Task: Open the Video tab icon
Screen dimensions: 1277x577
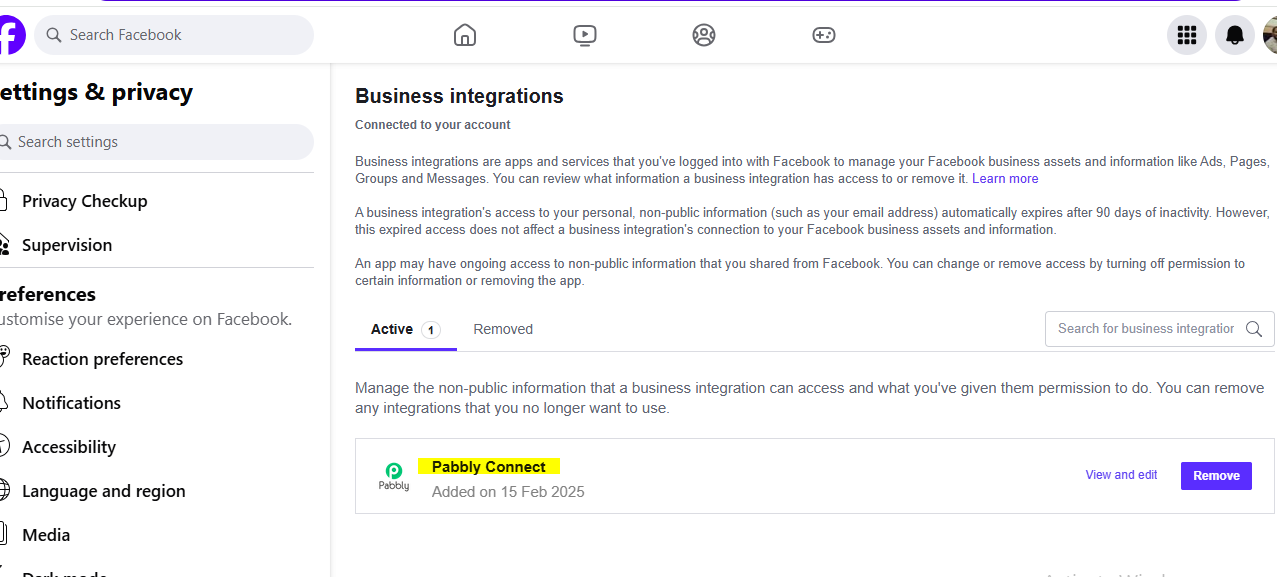Action: (585, 35)
